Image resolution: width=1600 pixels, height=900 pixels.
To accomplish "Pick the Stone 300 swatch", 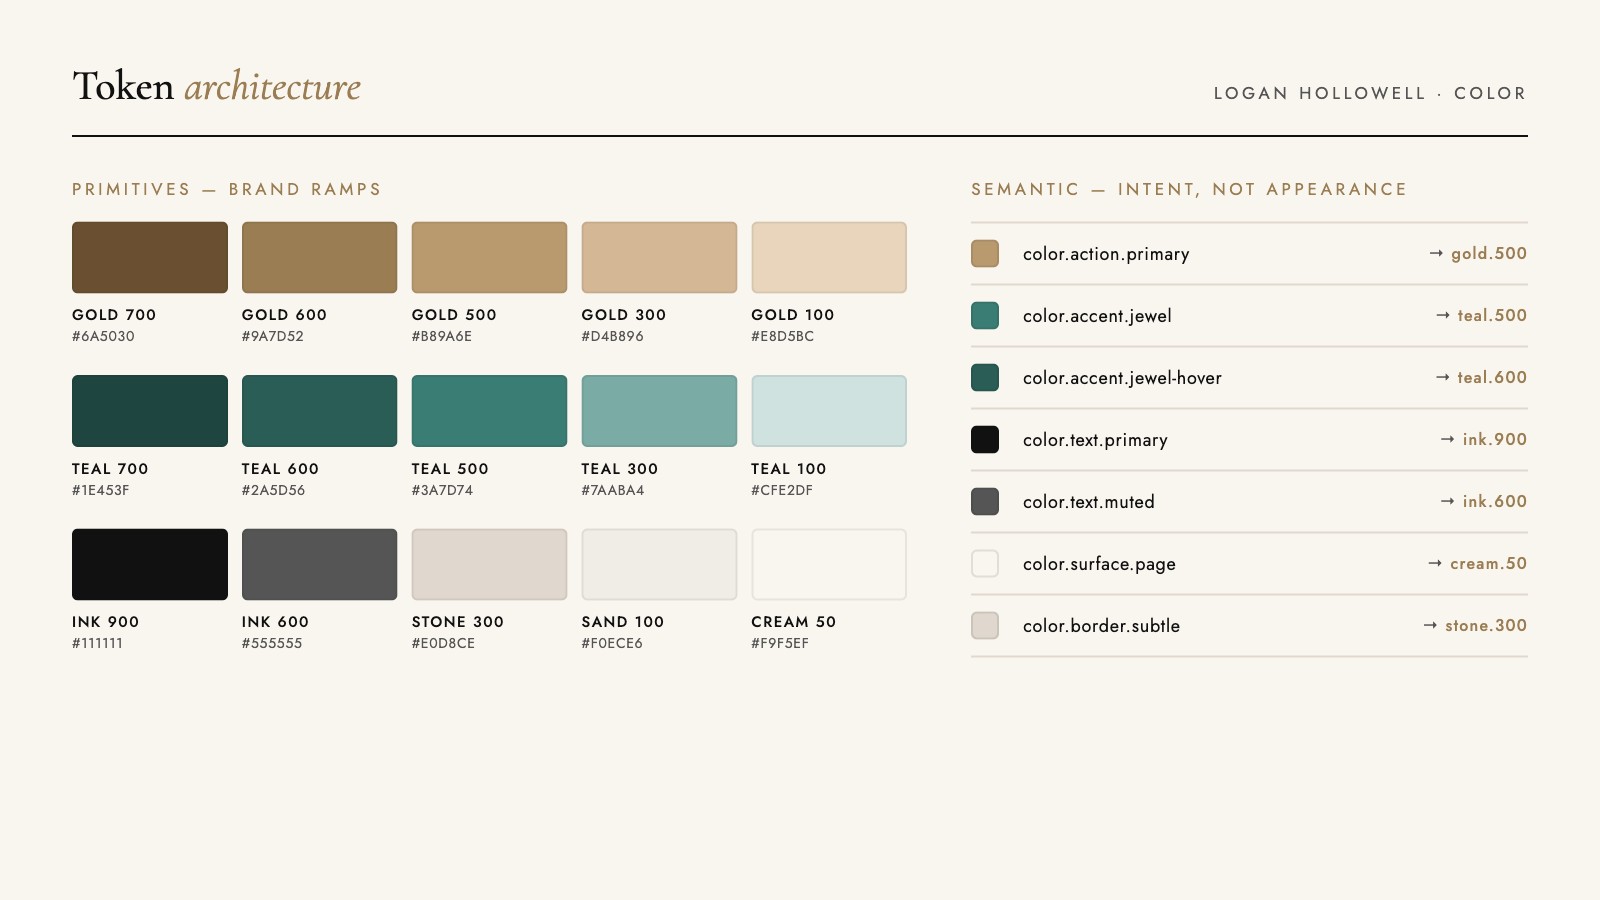I will pos(490,565).
